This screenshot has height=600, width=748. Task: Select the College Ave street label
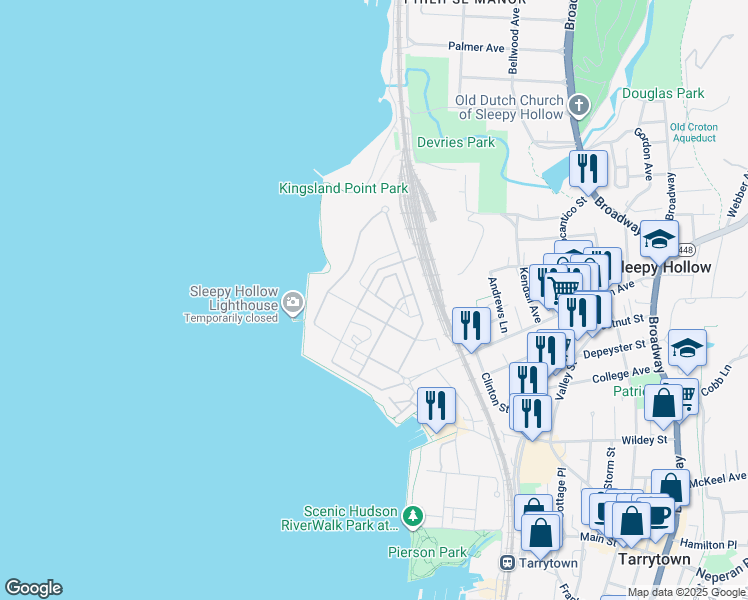[x=621, y=374]
